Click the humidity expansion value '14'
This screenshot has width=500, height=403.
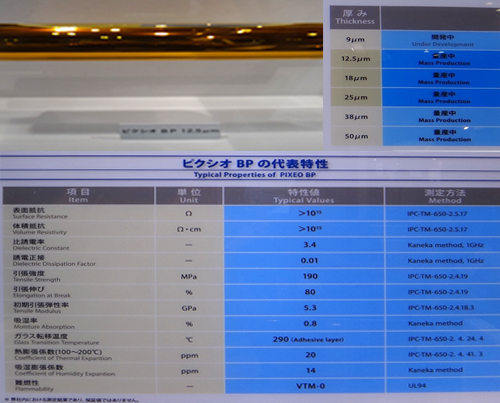click(x=310, y=371)
